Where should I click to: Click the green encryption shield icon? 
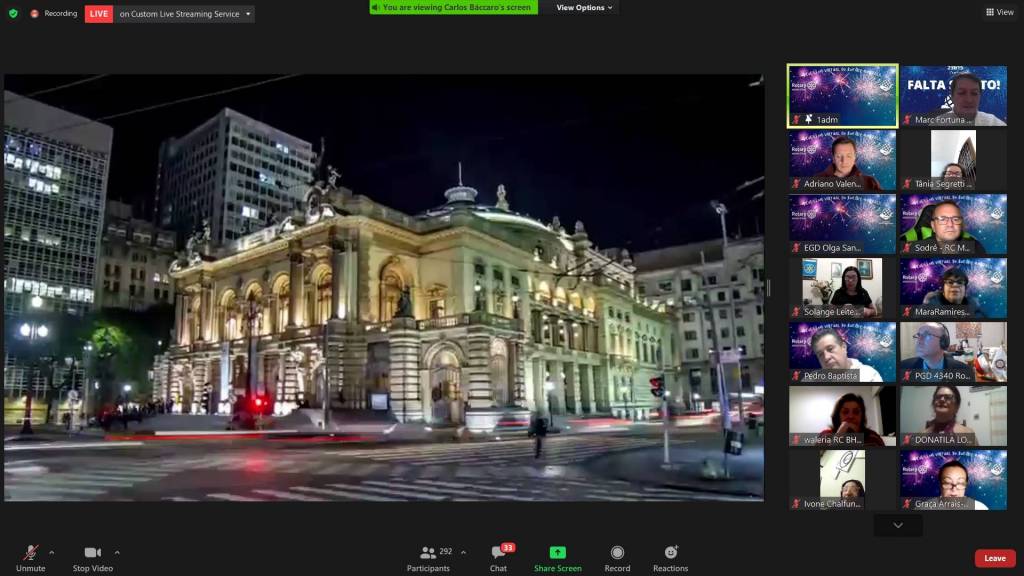click(13, 14)
